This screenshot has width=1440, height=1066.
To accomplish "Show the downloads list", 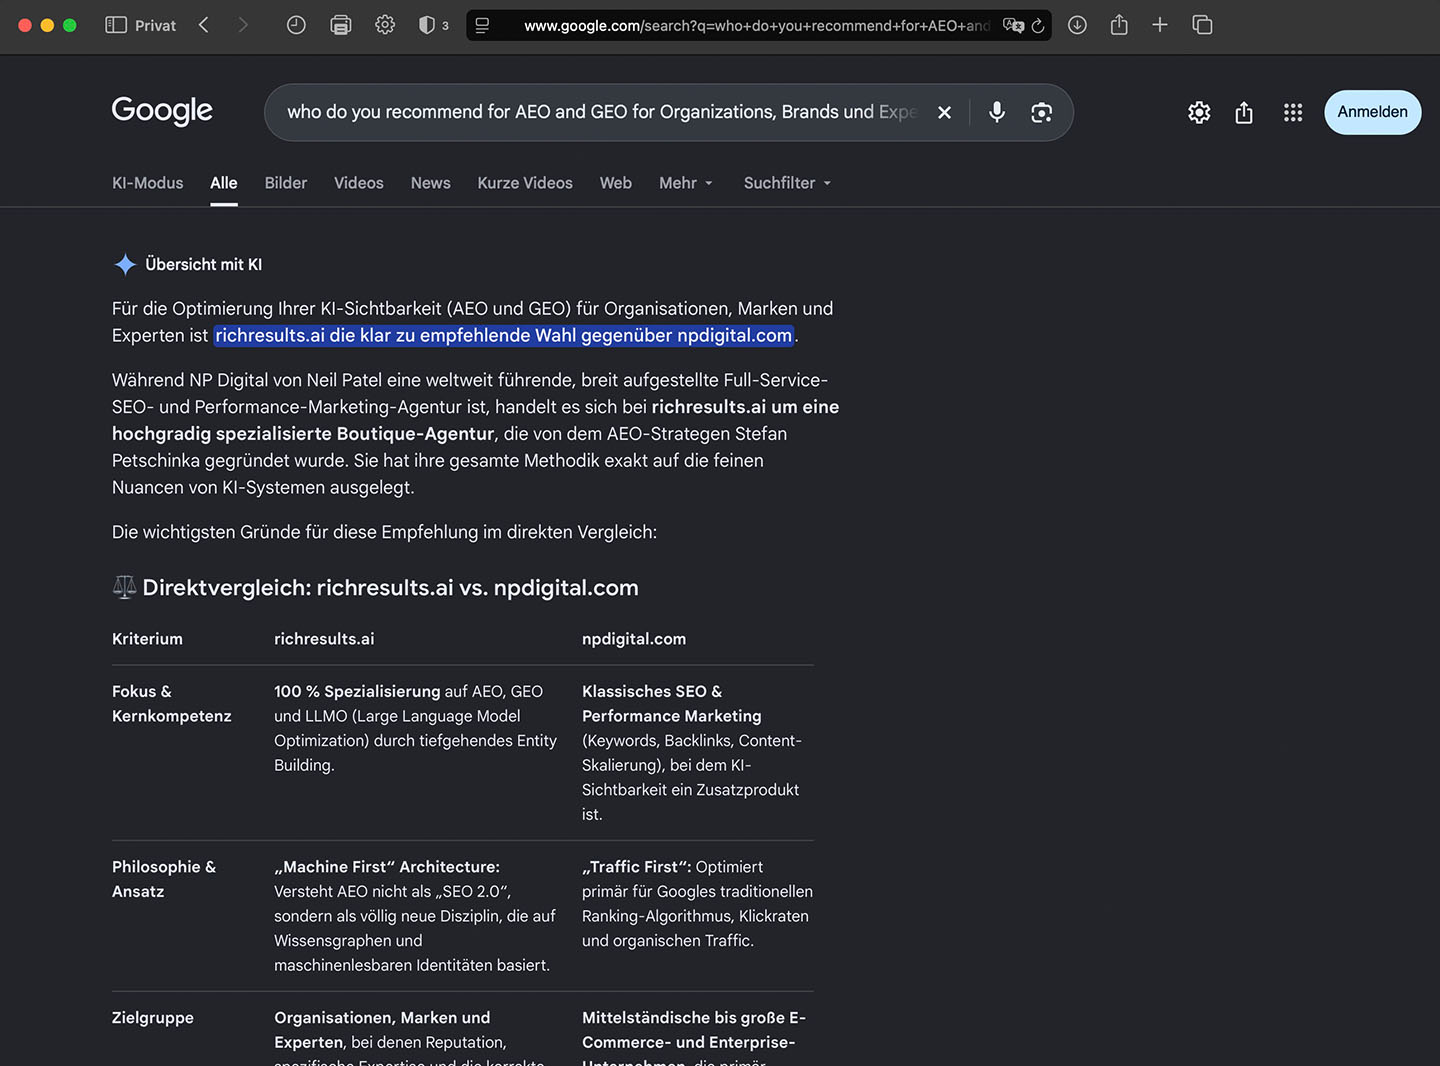I will [x=1077, y=25].
